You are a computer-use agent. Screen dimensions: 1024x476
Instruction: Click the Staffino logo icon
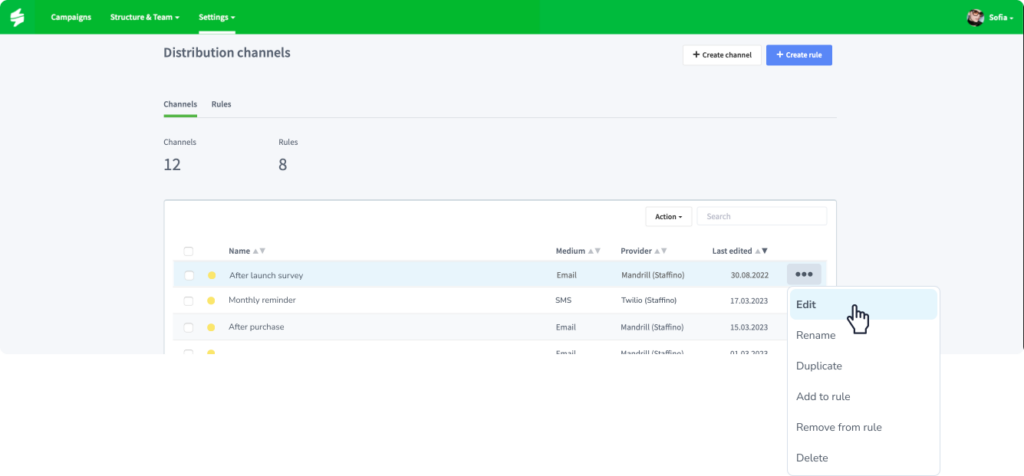coord(17,18)
